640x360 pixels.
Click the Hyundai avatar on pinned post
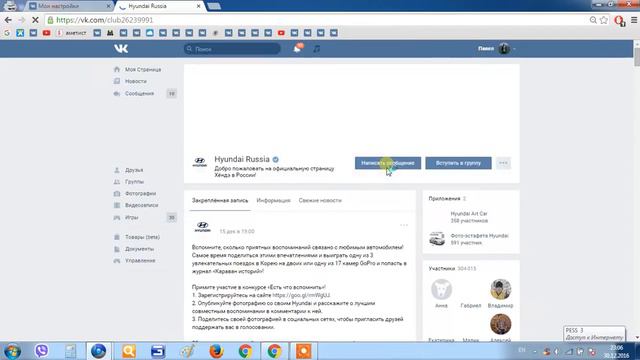pyautogui.click(x=202, y=227)
